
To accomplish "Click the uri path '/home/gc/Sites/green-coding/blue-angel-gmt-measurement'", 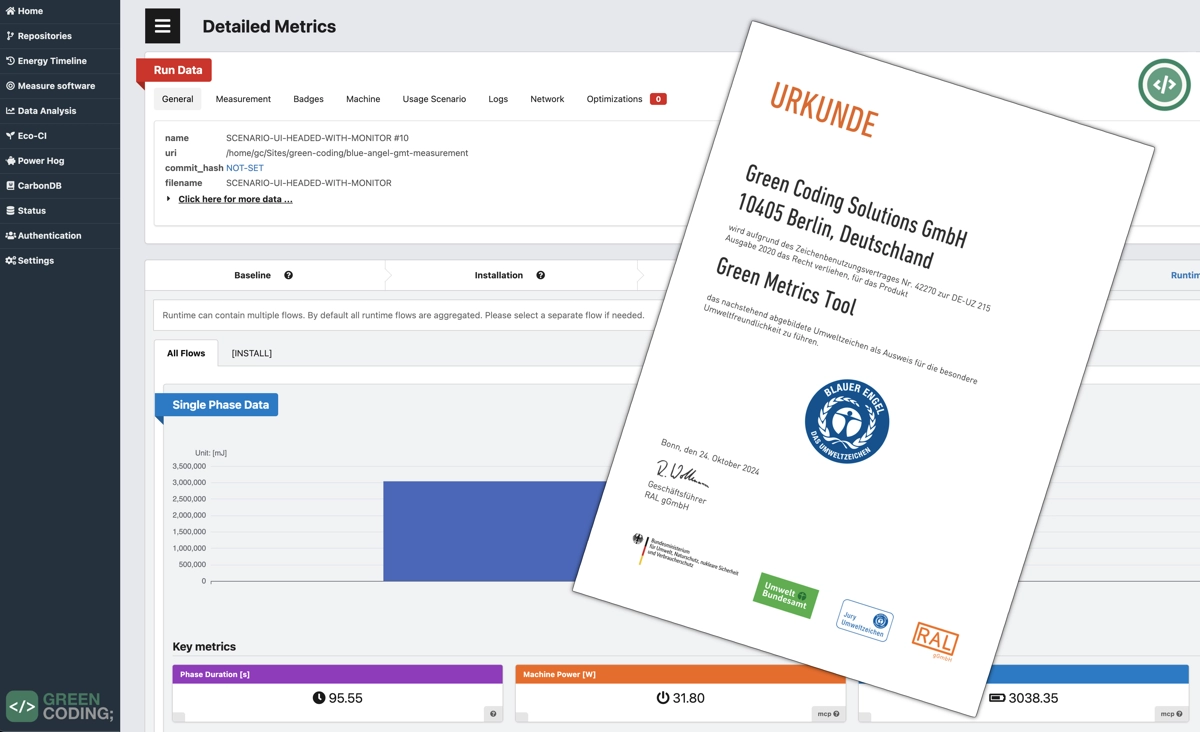I will pos(347,153).
